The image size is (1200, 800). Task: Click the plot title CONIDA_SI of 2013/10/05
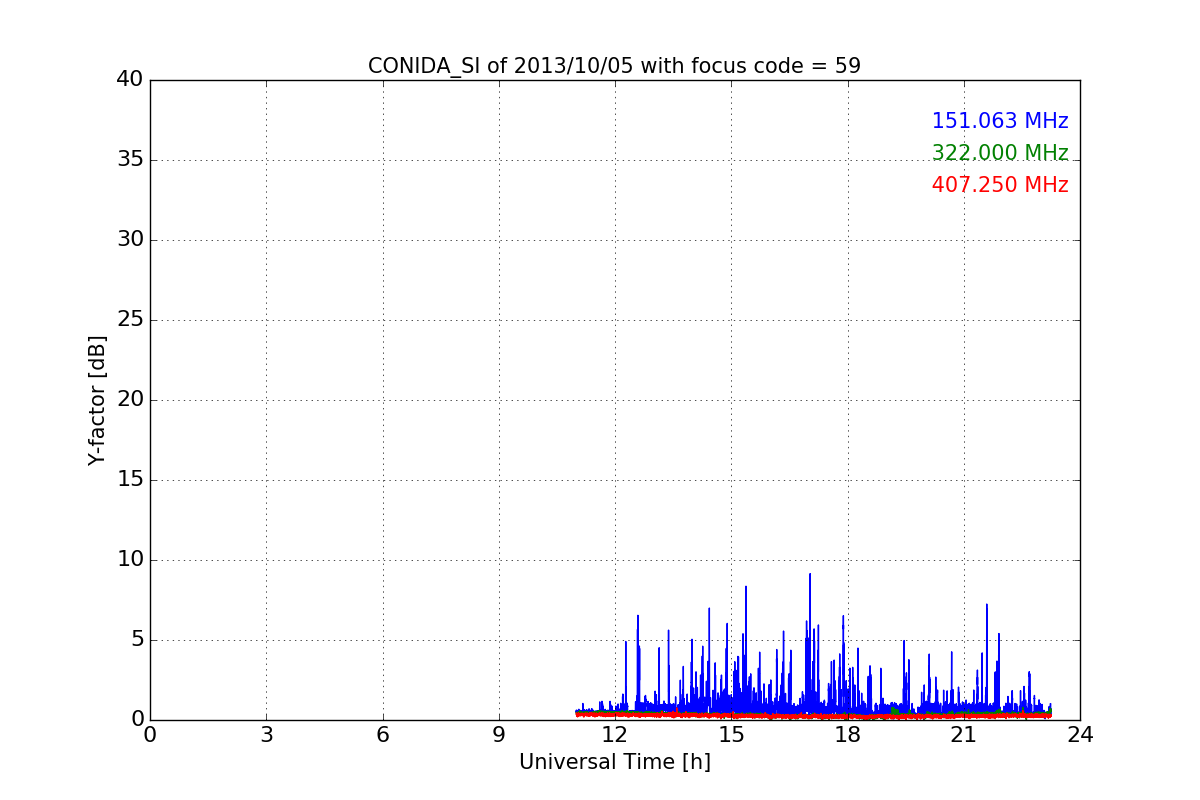(x=614, y=66)
